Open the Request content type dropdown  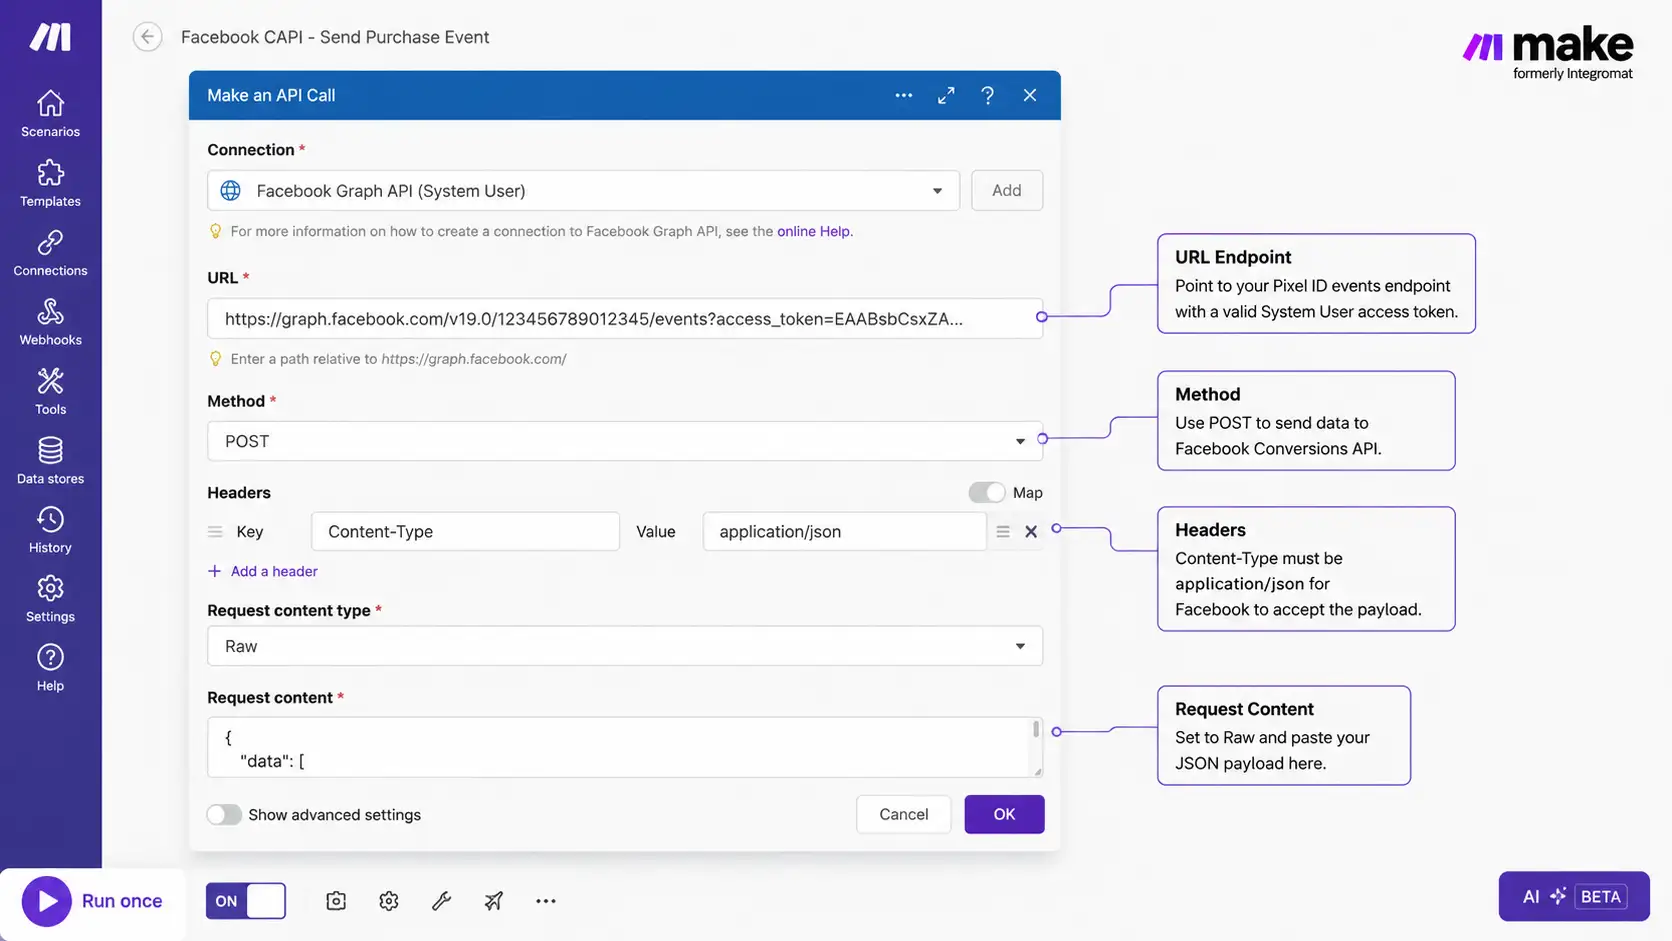(625, 646)
